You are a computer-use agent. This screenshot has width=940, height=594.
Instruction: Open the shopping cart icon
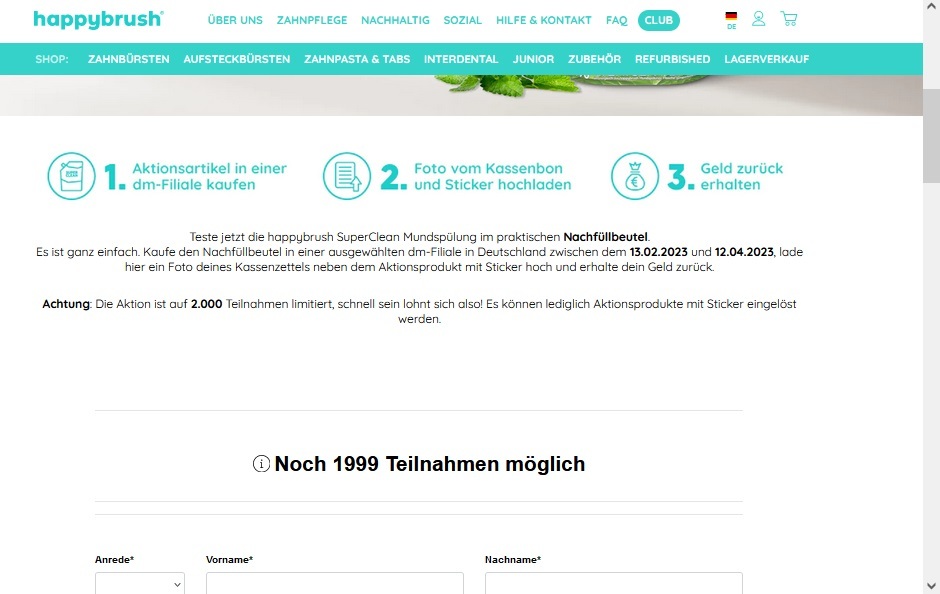pos(789,19)
